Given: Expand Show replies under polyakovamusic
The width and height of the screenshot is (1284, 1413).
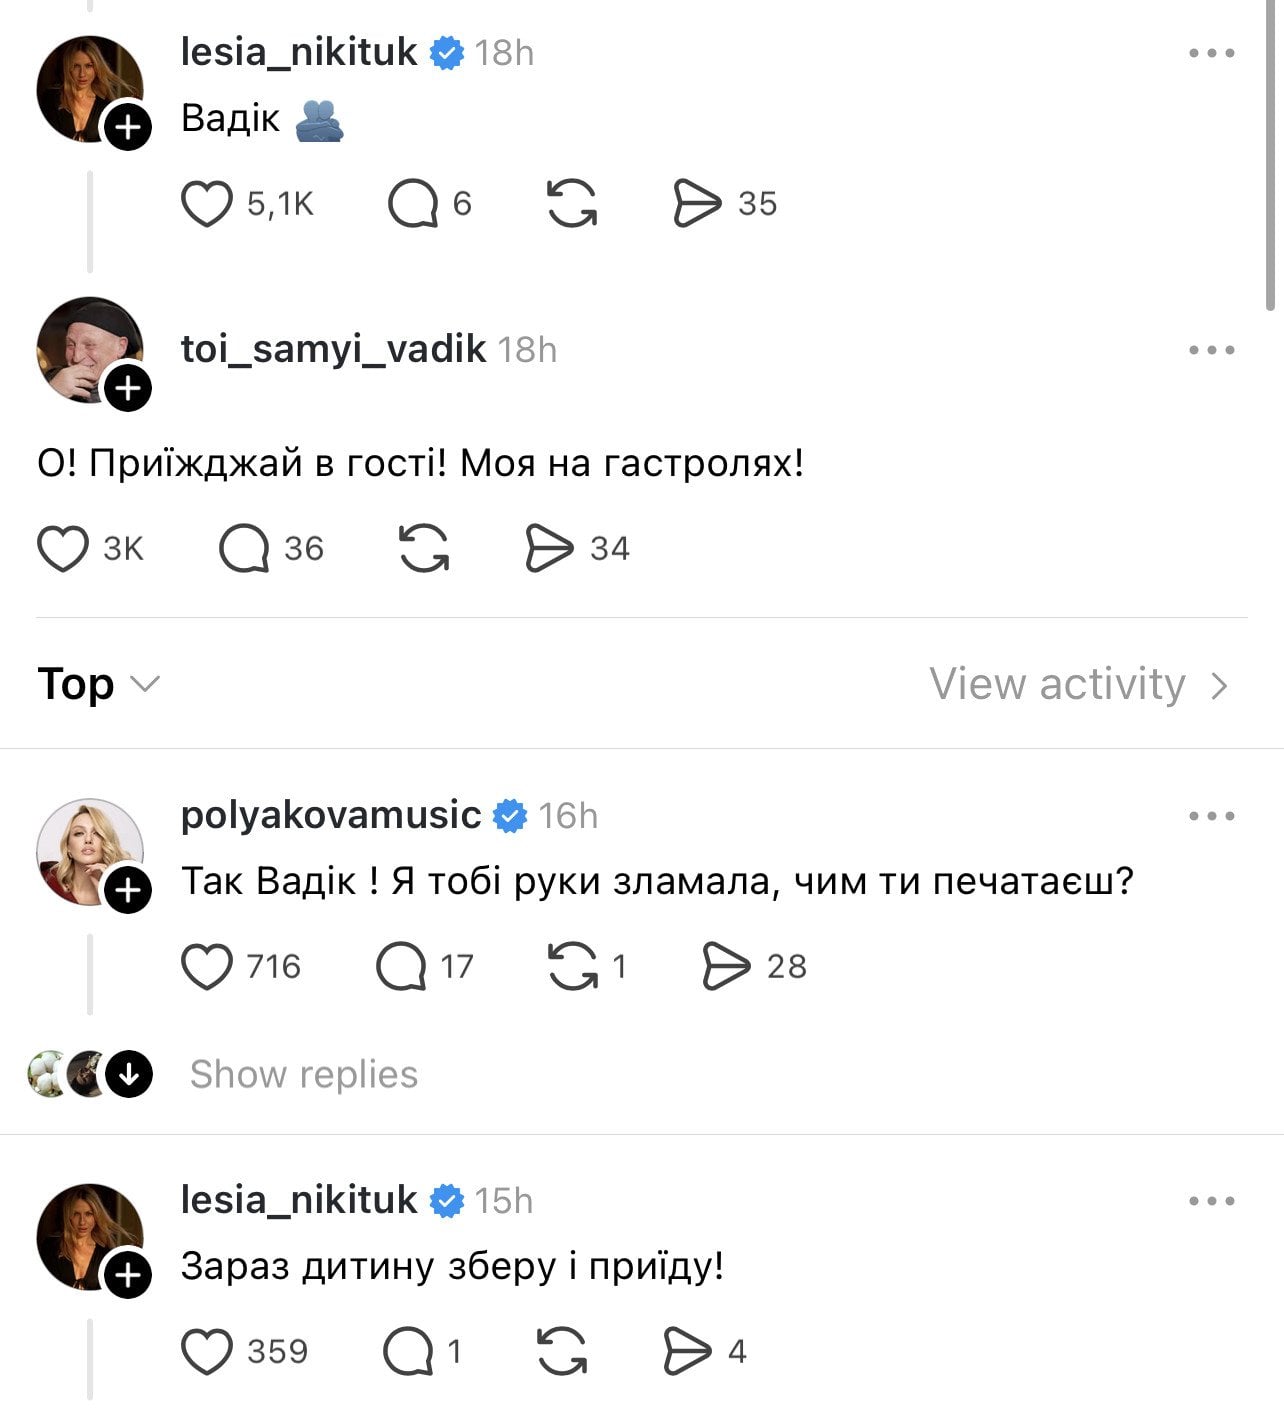Looking at the screenshot, I should coord(303,1074).
